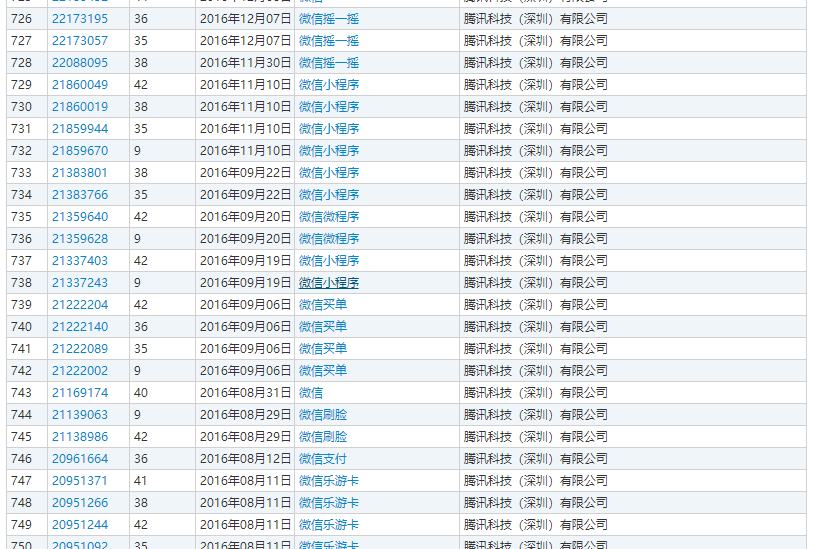Open registration number 20951371 link

(80, 481)
